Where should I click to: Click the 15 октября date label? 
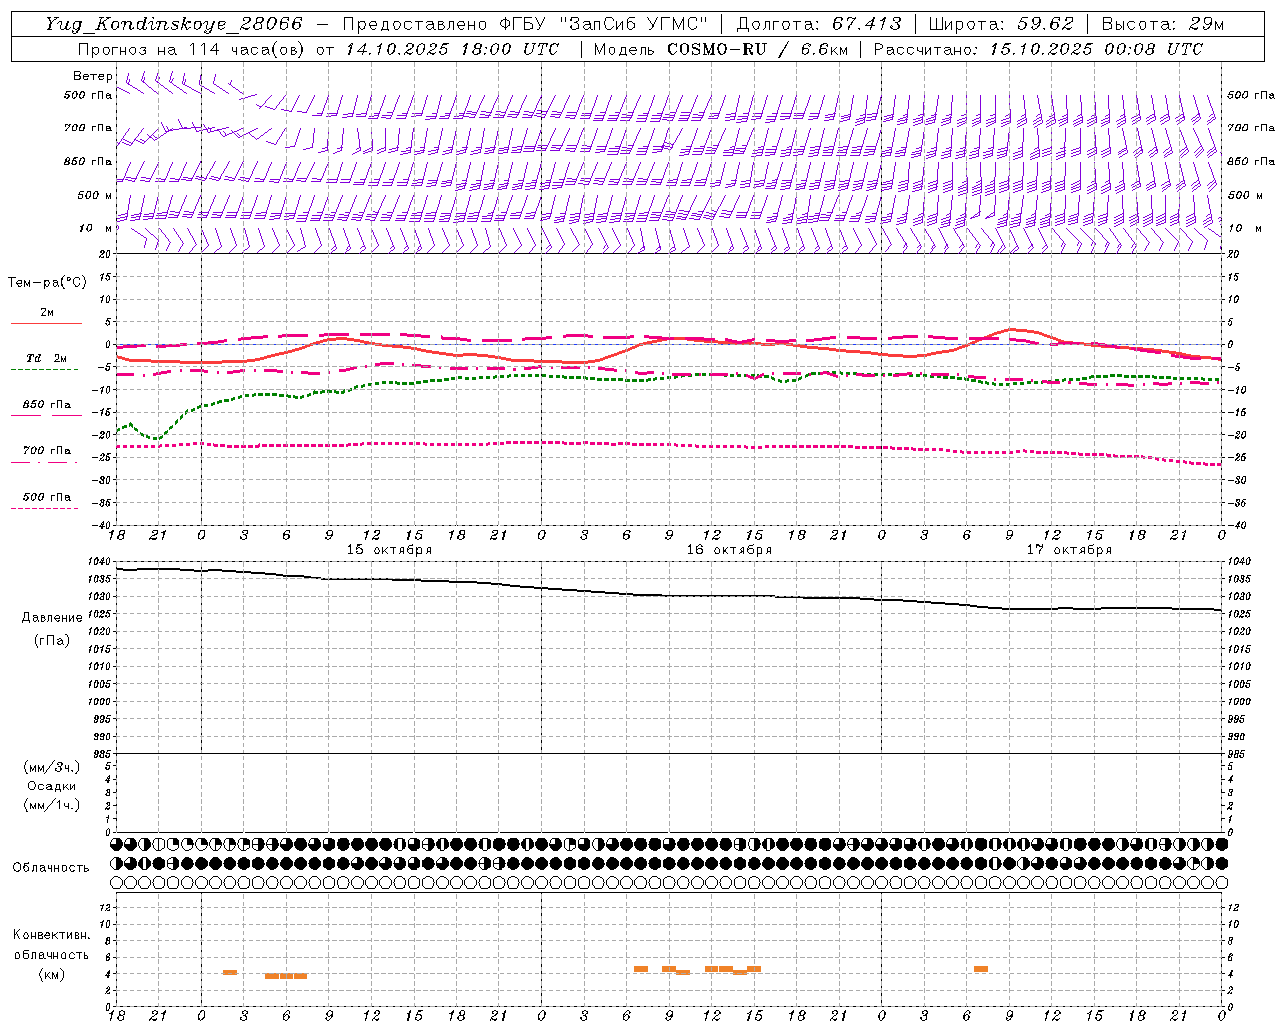[x=389, y=550]
